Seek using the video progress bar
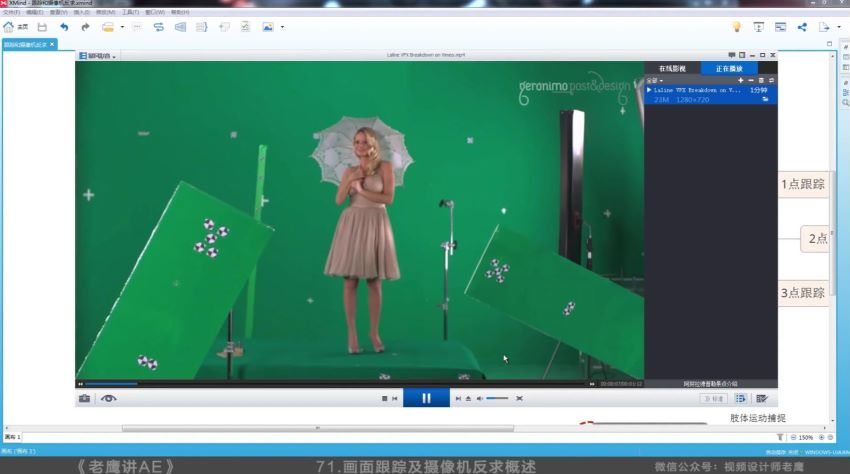Viewport: 850px width, 474px height. (x=336, y=383)
